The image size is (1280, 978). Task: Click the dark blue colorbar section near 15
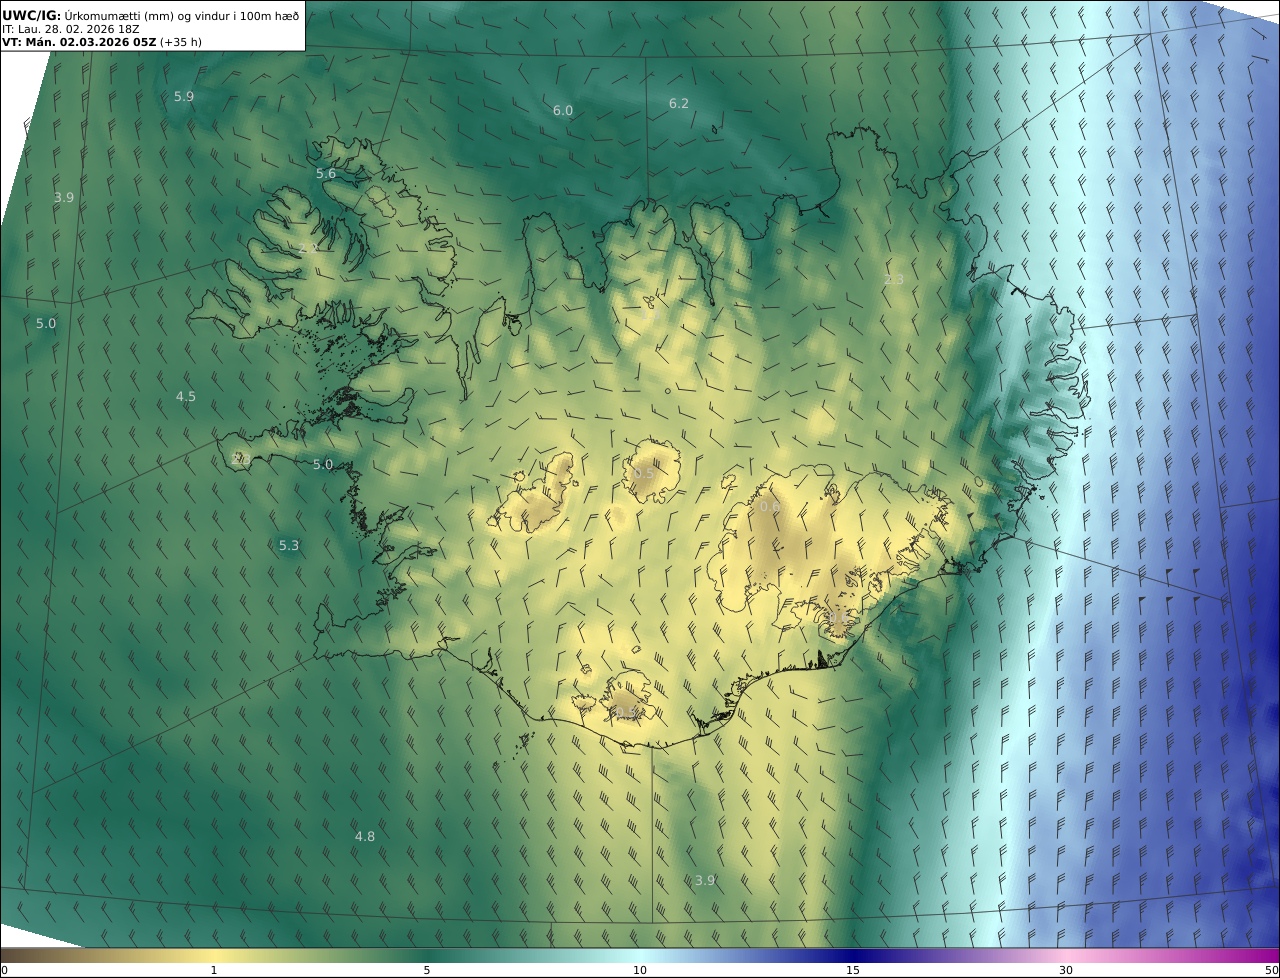click(853, 955)
